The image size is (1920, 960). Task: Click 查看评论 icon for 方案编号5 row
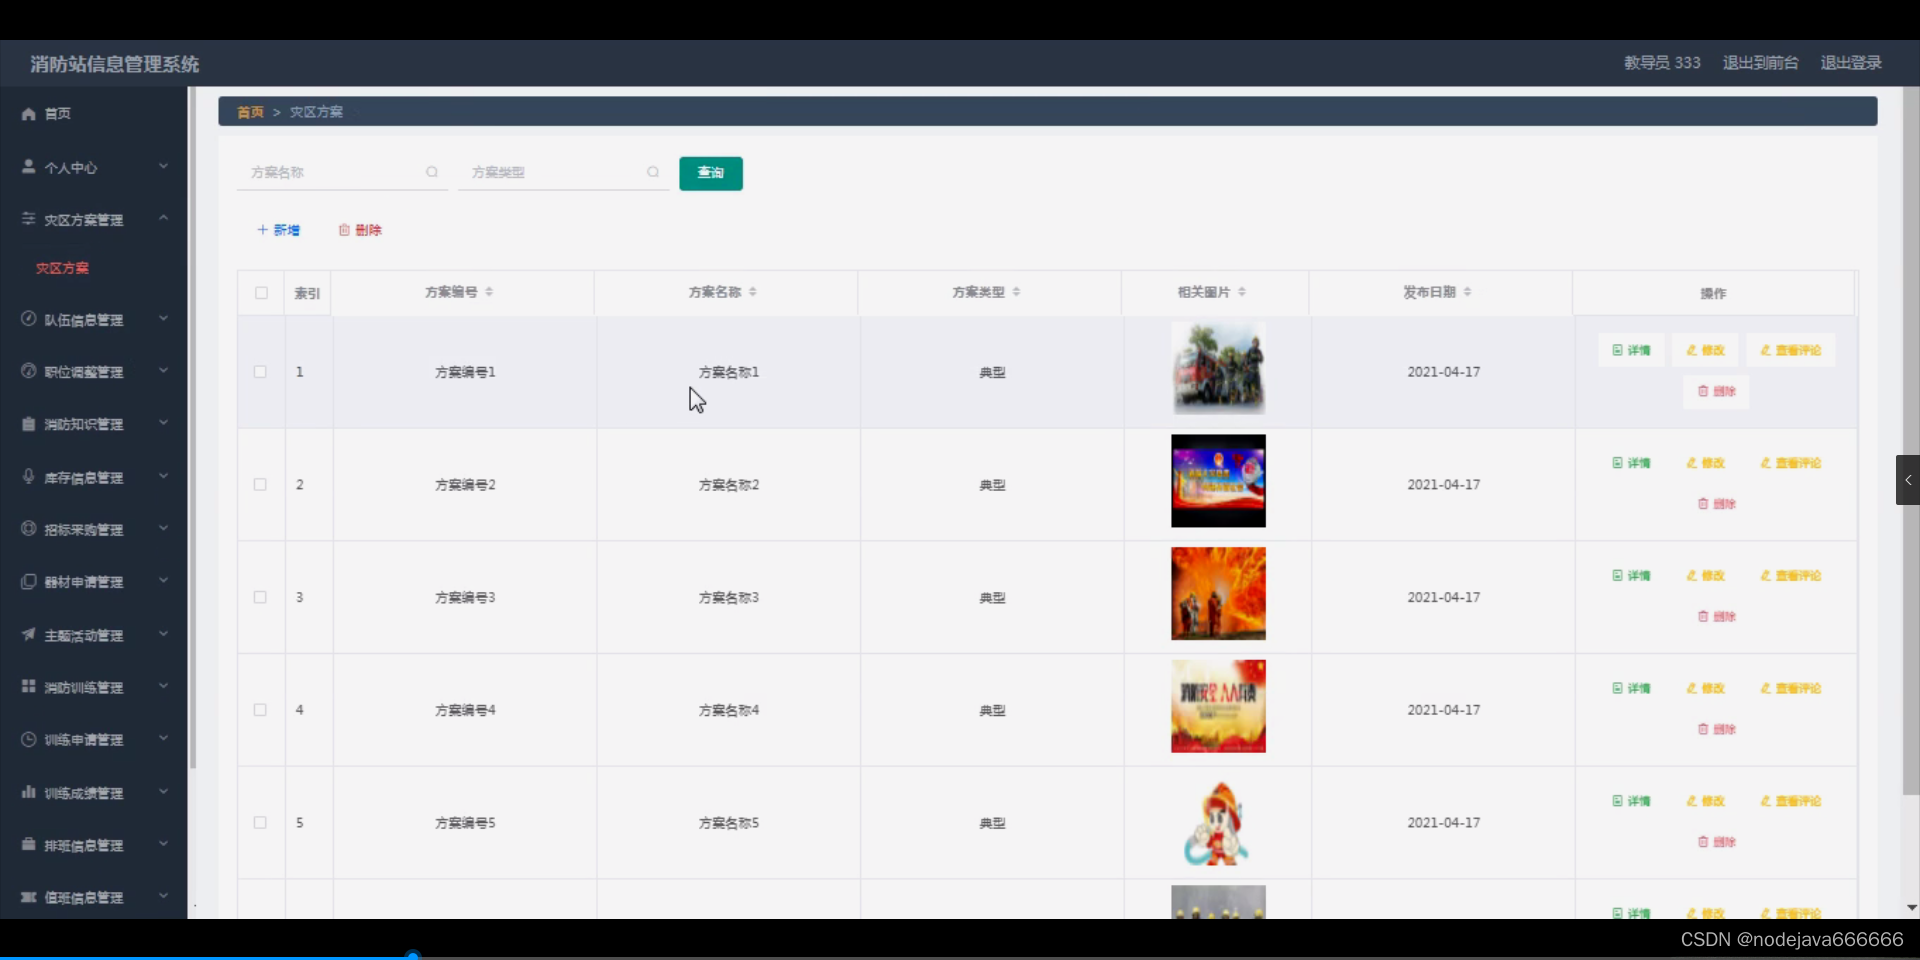pyautogui.click(x=1766, y=801)
